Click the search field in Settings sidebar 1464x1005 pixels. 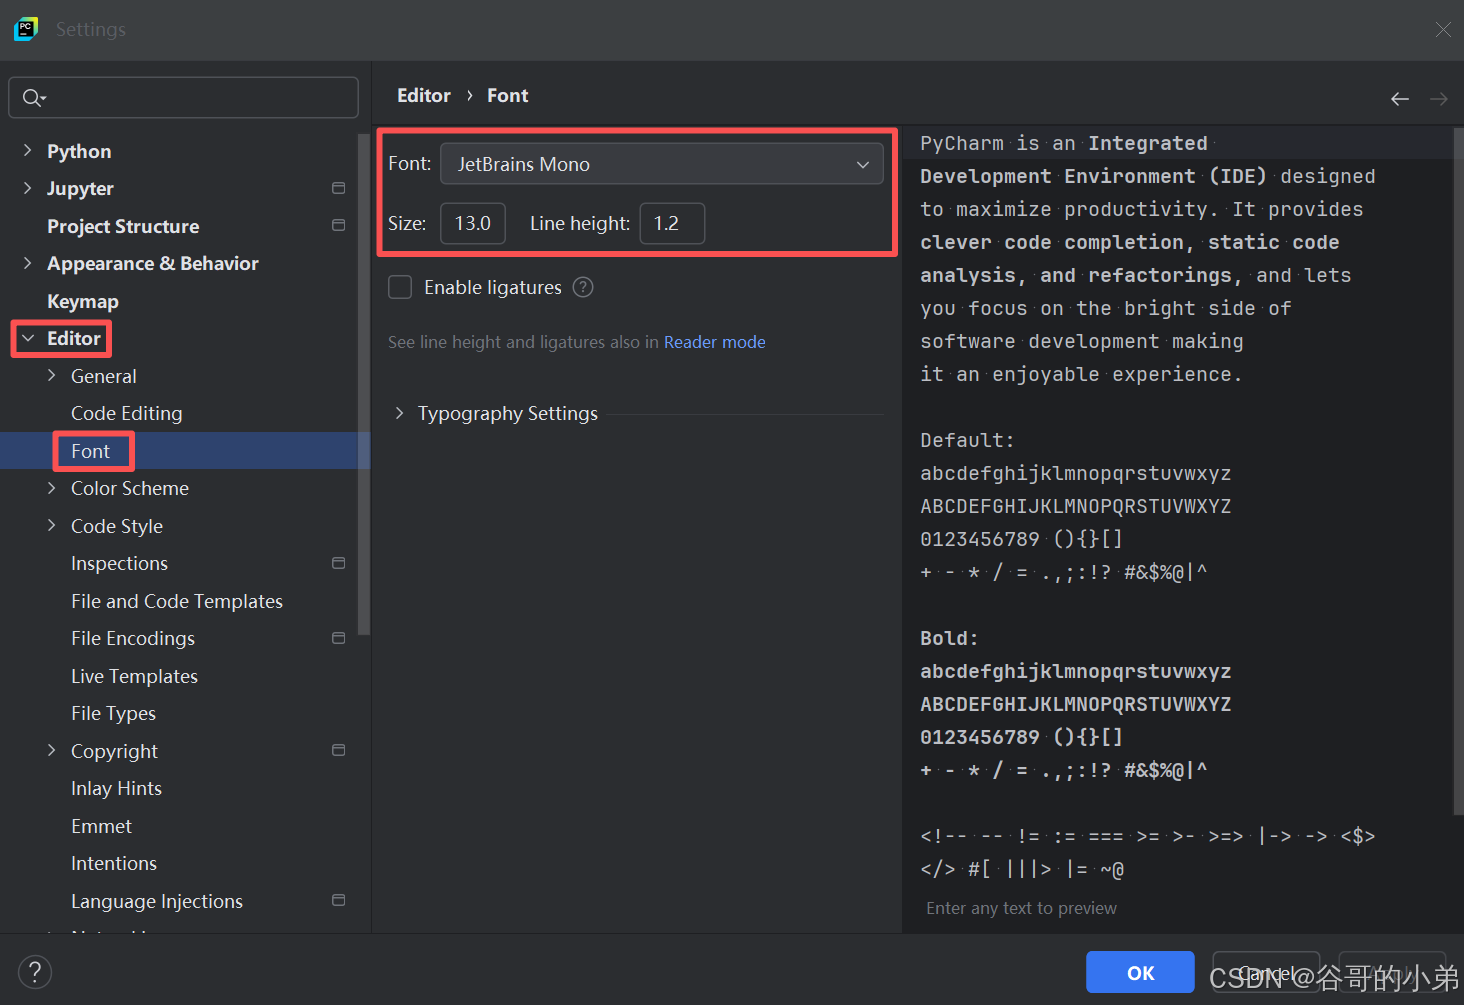[x=183, y=97]
